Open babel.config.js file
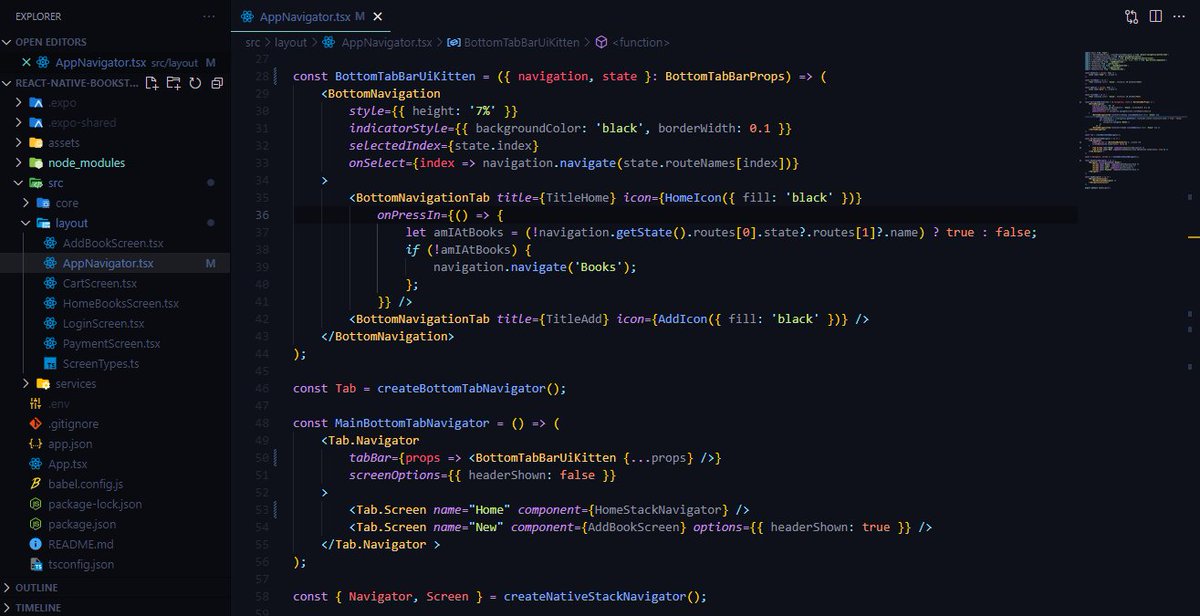The image size is (1200, 616). coord(85,484)
